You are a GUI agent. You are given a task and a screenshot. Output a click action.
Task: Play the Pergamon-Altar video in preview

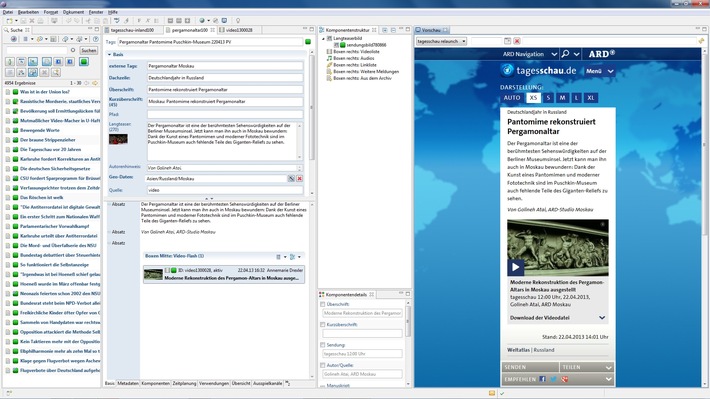(515, 267)
